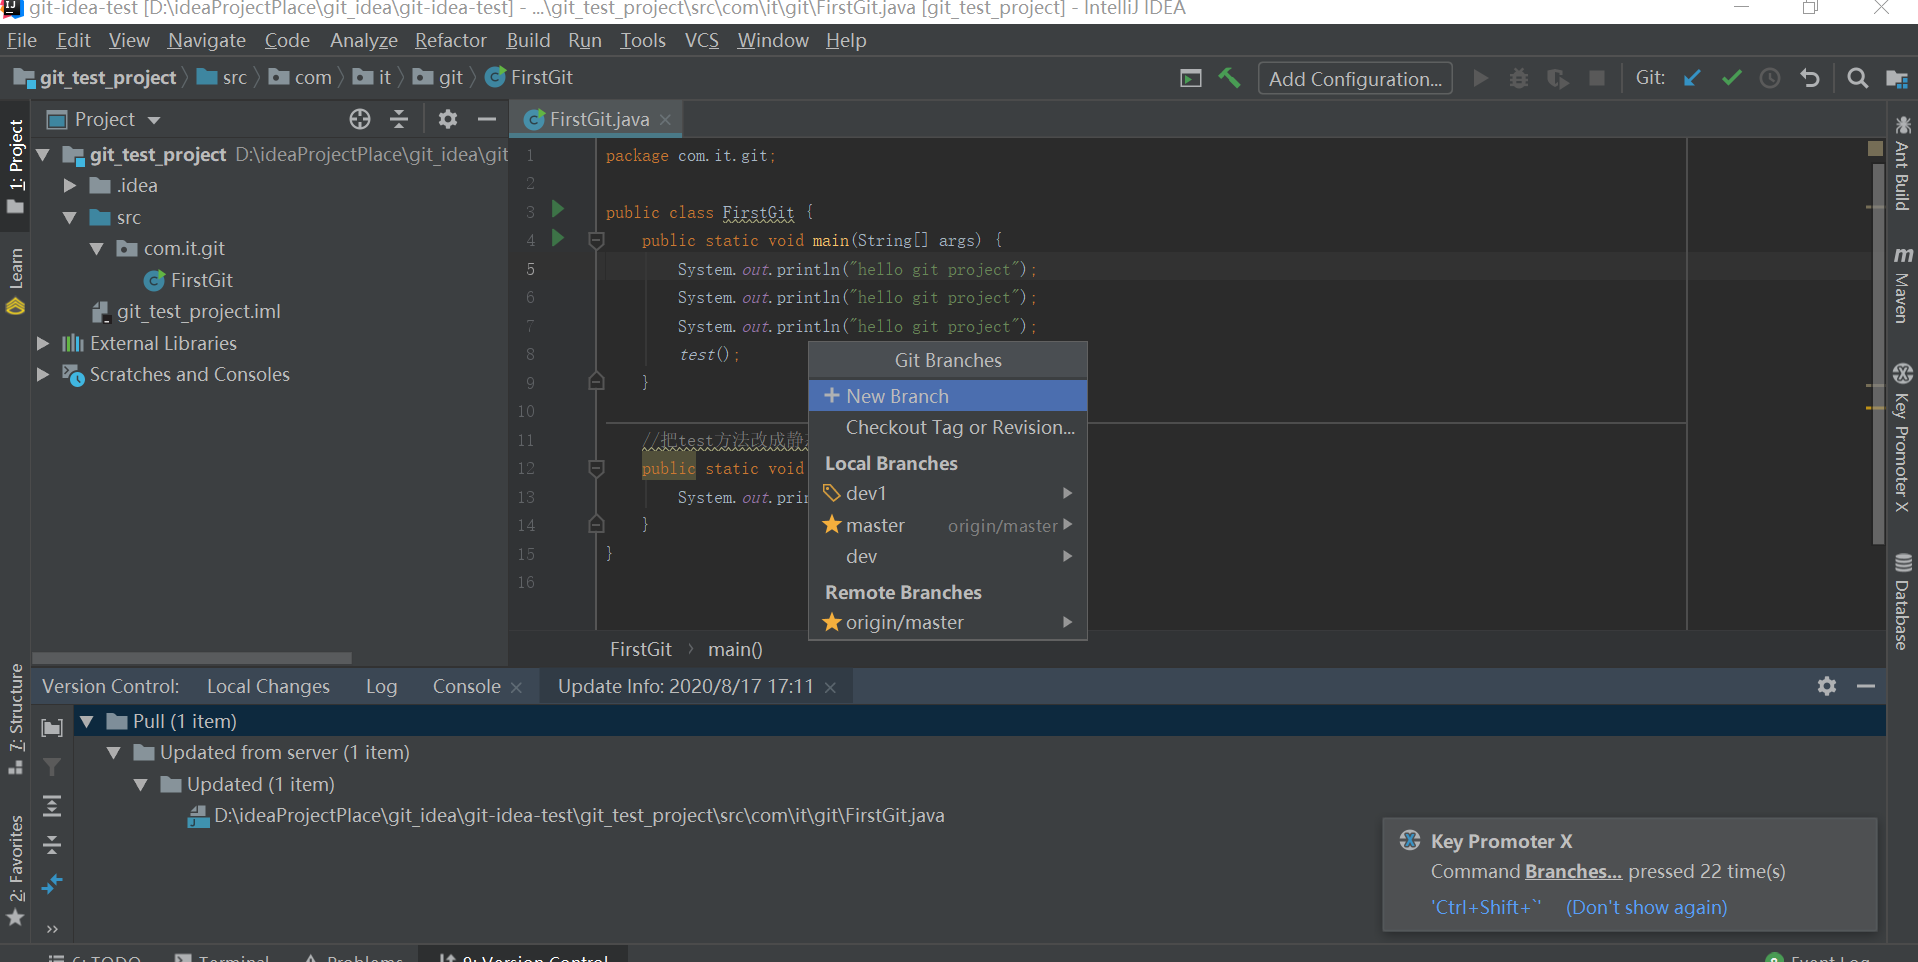Select New Branch in Git Branches popup
The width and height of the screenshot is (1918, 962).
(x=947, y=396)
